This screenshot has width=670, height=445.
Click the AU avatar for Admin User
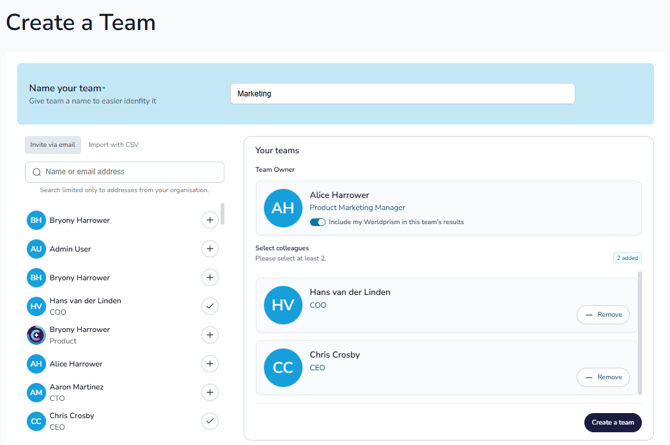pos(36,249)
